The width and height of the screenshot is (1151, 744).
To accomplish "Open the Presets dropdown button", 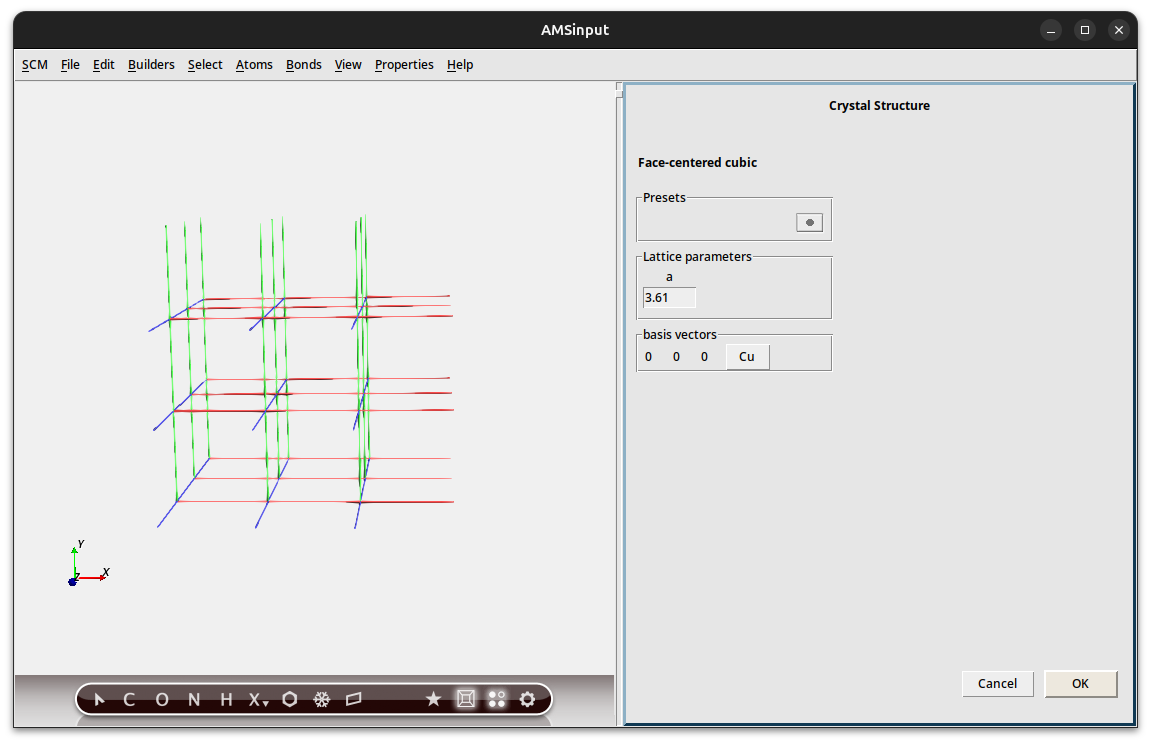I will pyautogui.click(x=809, y=222).
